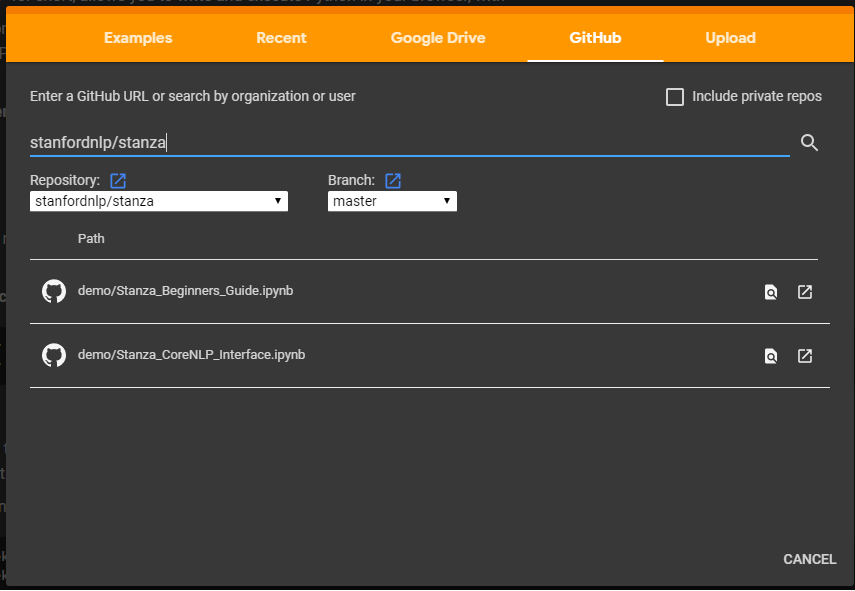Expand the Branch dropdown showing master
The image size is (855, 591).
[x=392, y=201]
